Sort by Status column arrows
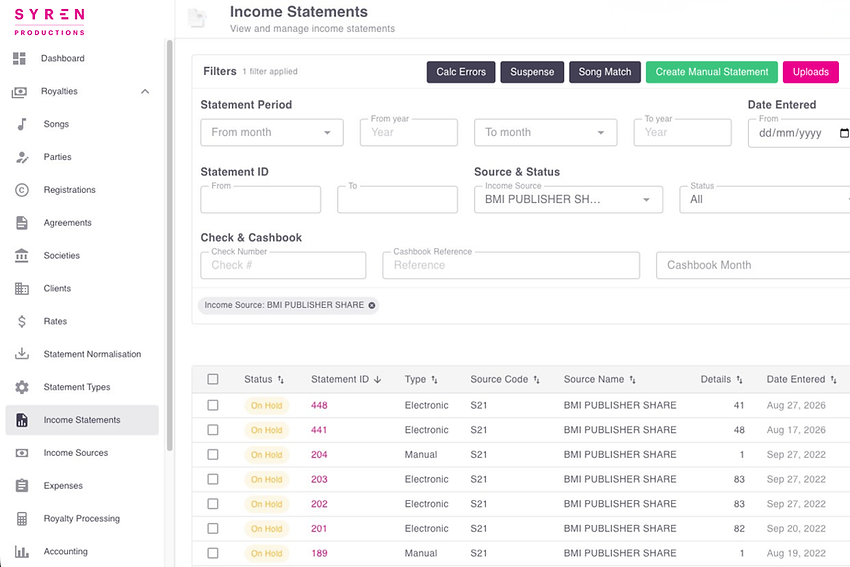 [281, 380]
